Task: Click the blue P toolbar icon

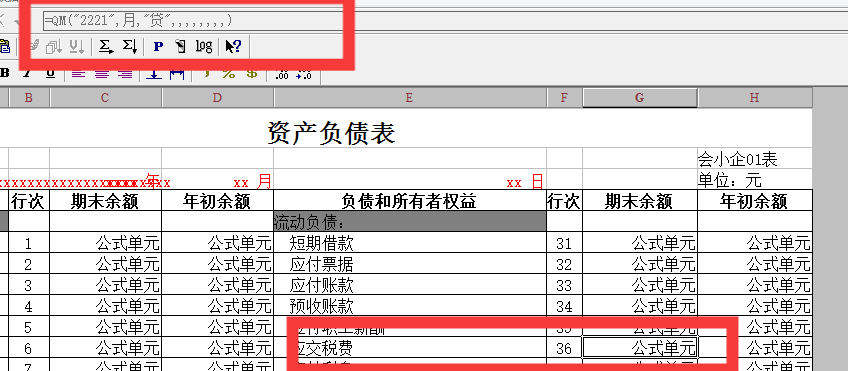Action: point(158,47)
